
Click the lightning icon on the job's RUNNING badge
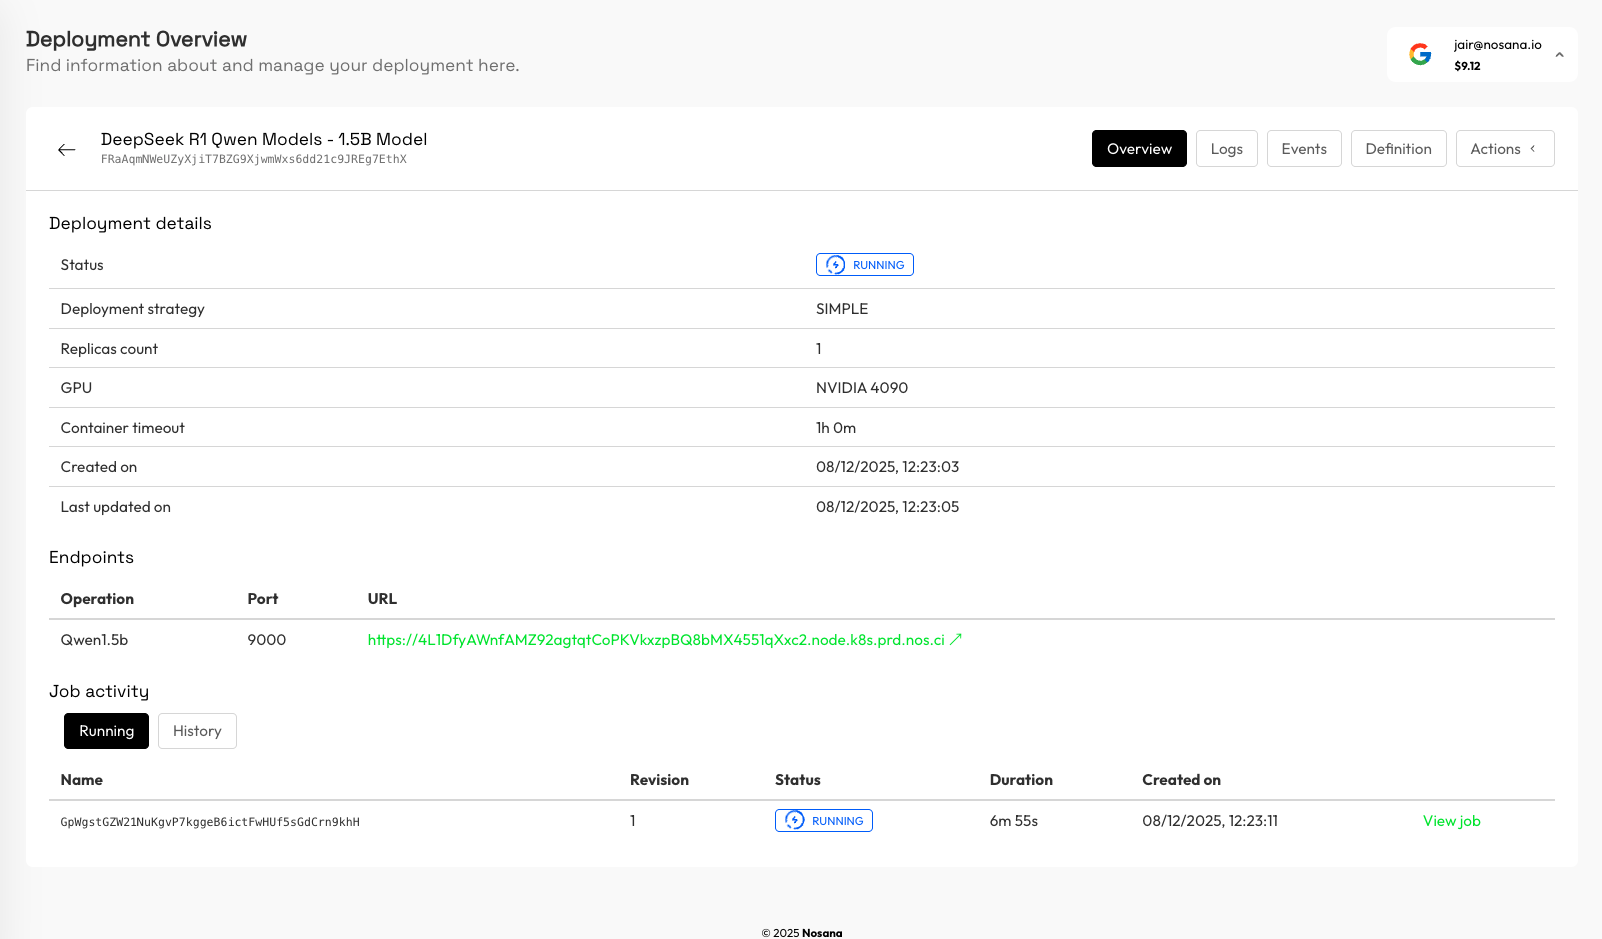click(796, 820)
